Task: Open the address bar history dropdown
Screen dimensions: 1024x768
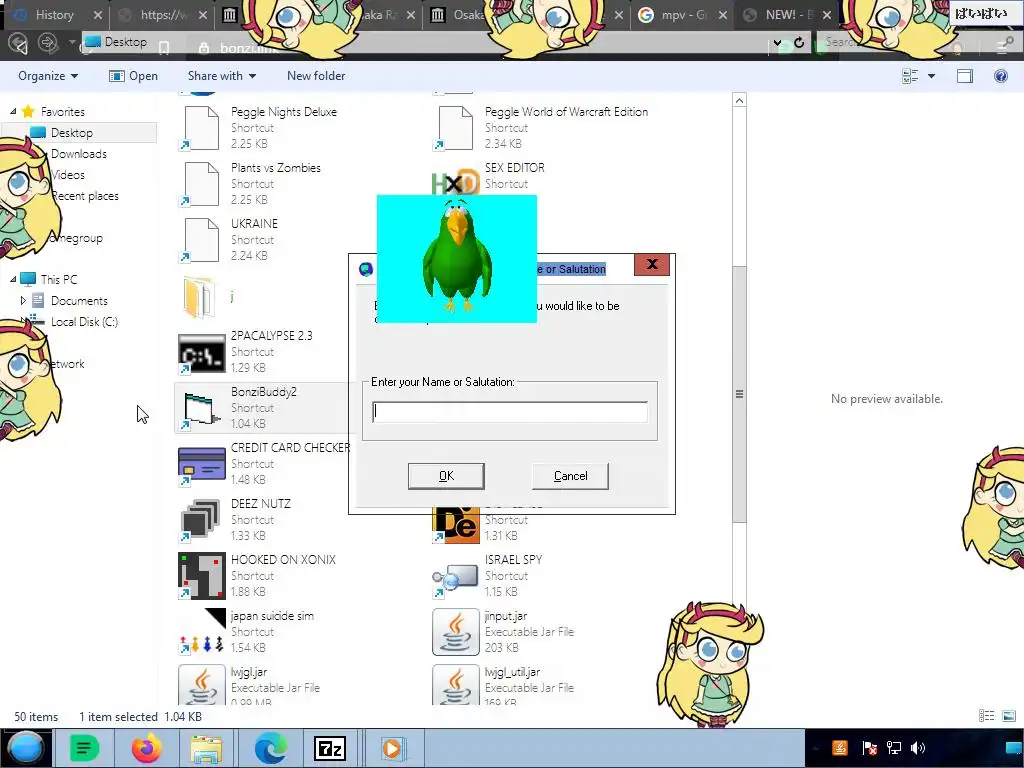Action: pyautogui.click(x=777, y=42)
